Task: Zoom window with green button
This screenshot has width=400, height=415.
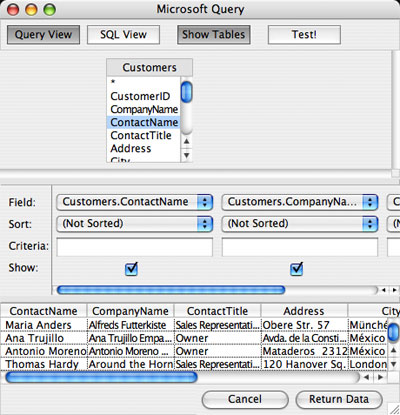Action: [x=50, y=10]
